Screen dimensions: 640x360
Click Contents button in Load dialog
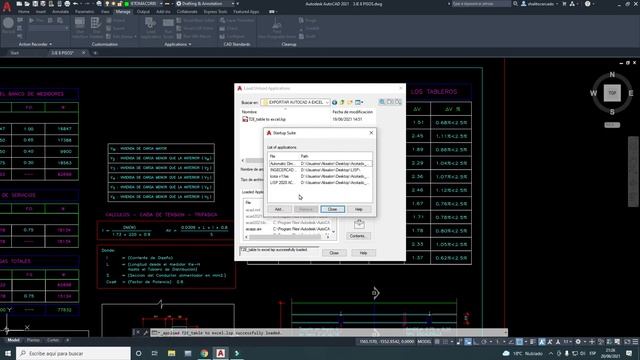(x=357, y=236)
